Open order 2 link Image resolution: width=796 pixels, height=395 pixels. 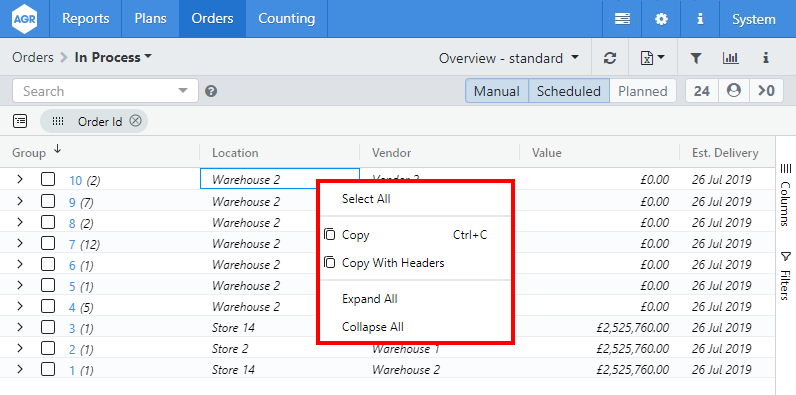click(x=72, y=349)
